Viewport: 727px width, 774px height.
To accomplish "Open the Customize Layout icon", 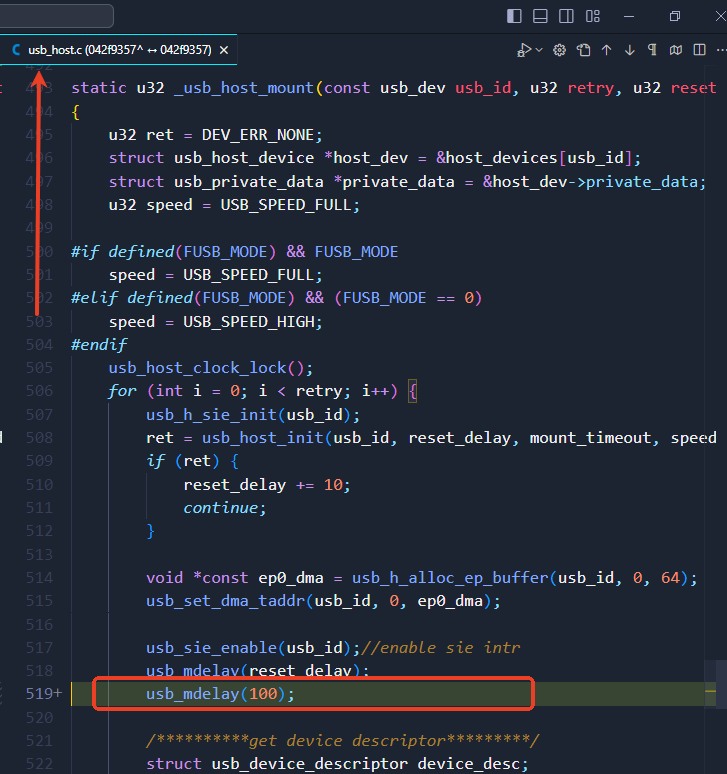I will coord(592,16).
